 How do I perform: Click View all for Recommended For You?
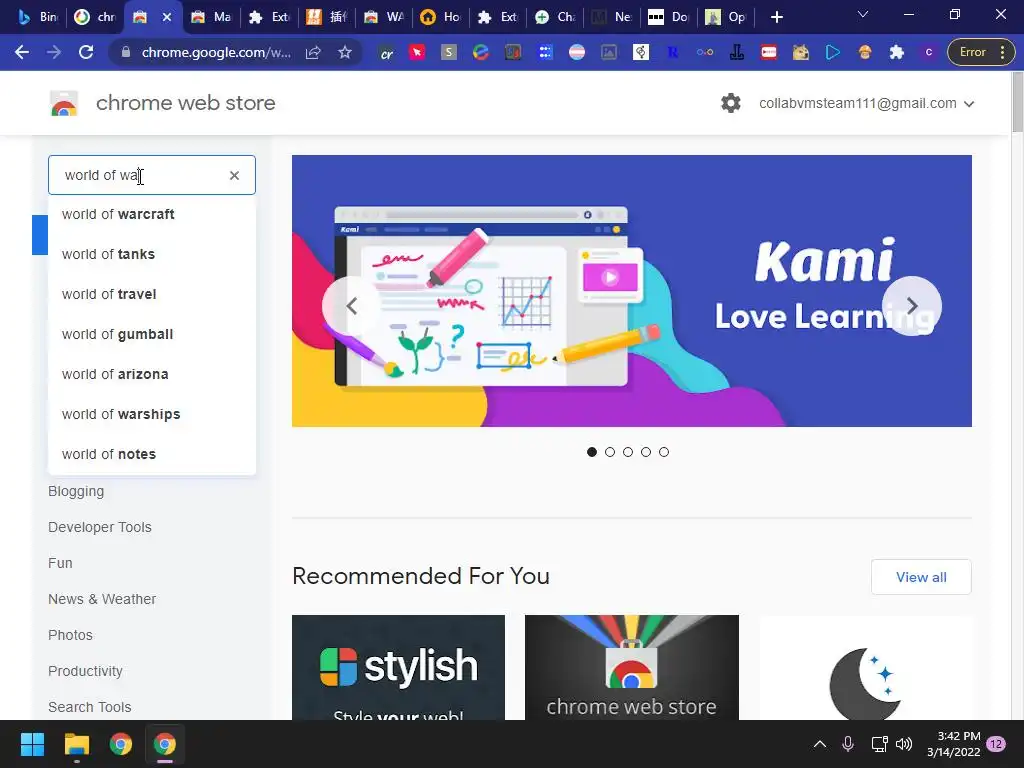921,577
